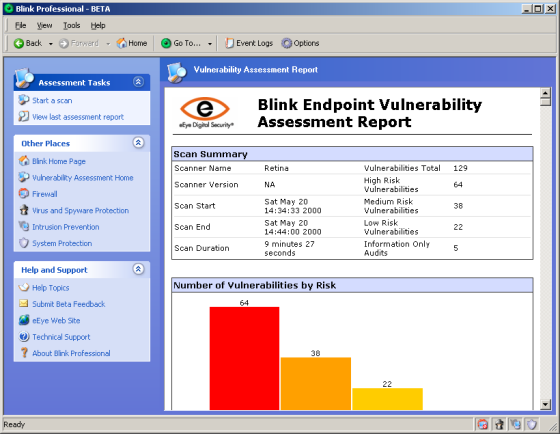Open the Firewall link

(45, 194)
